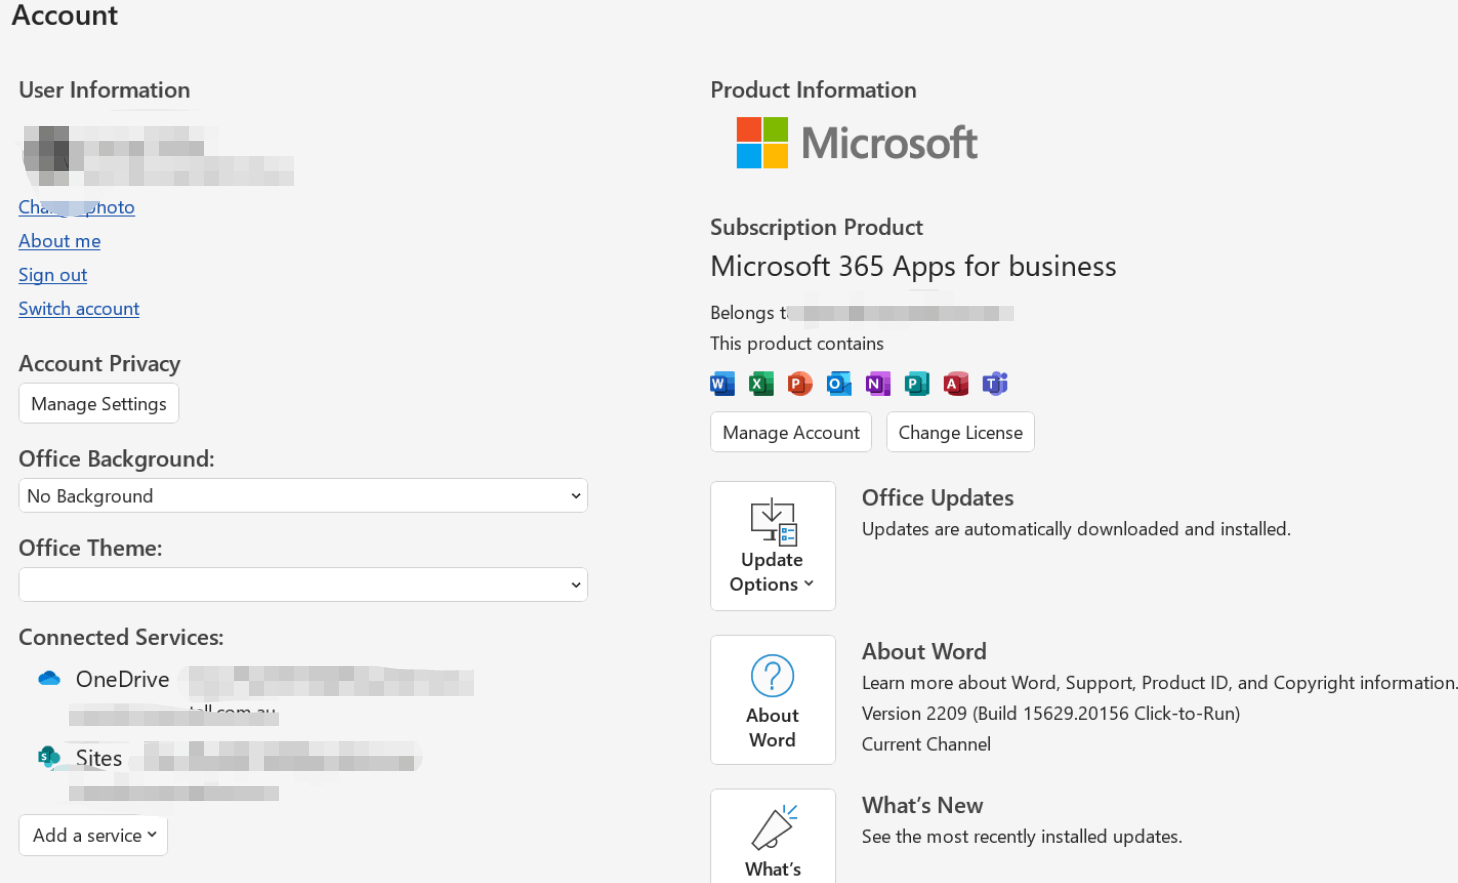Viewport: 1458px width, 883px height.
Task: Click the user profile photo
Action: pos(46,156)
